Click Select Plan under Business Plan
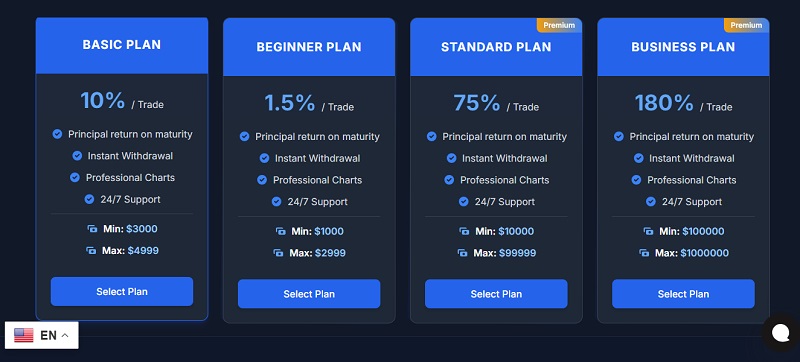Image resolution: width=800 pixels, height=362 pixels. click(x=683, y=294)
